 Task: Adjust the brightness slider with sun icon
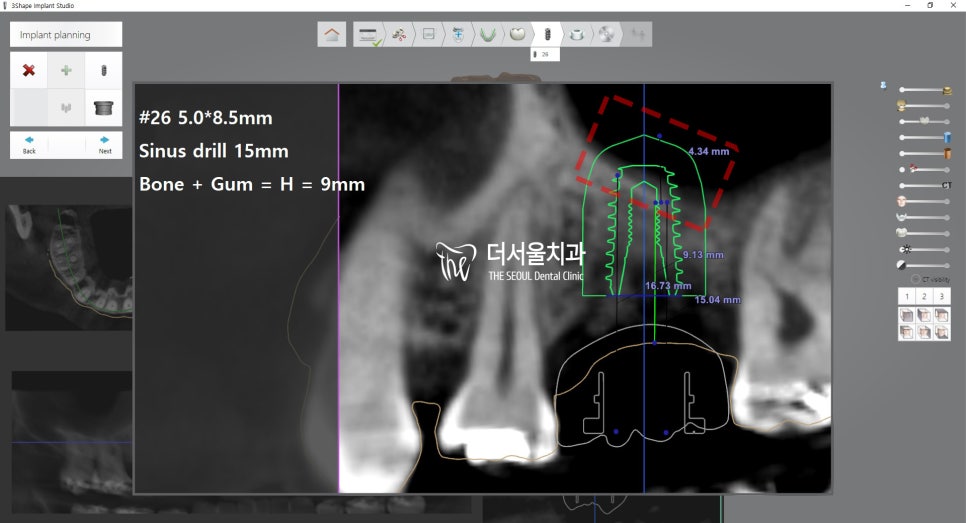925,248
